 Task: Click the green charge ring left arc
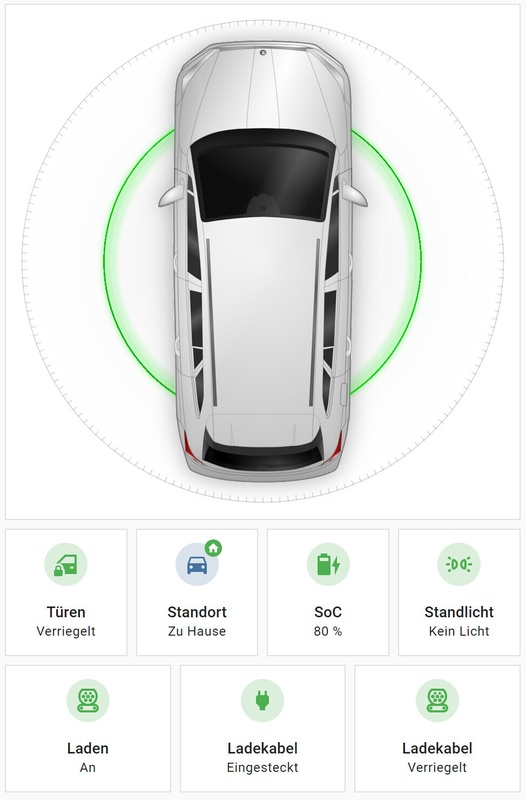click(x=138, y=261)
